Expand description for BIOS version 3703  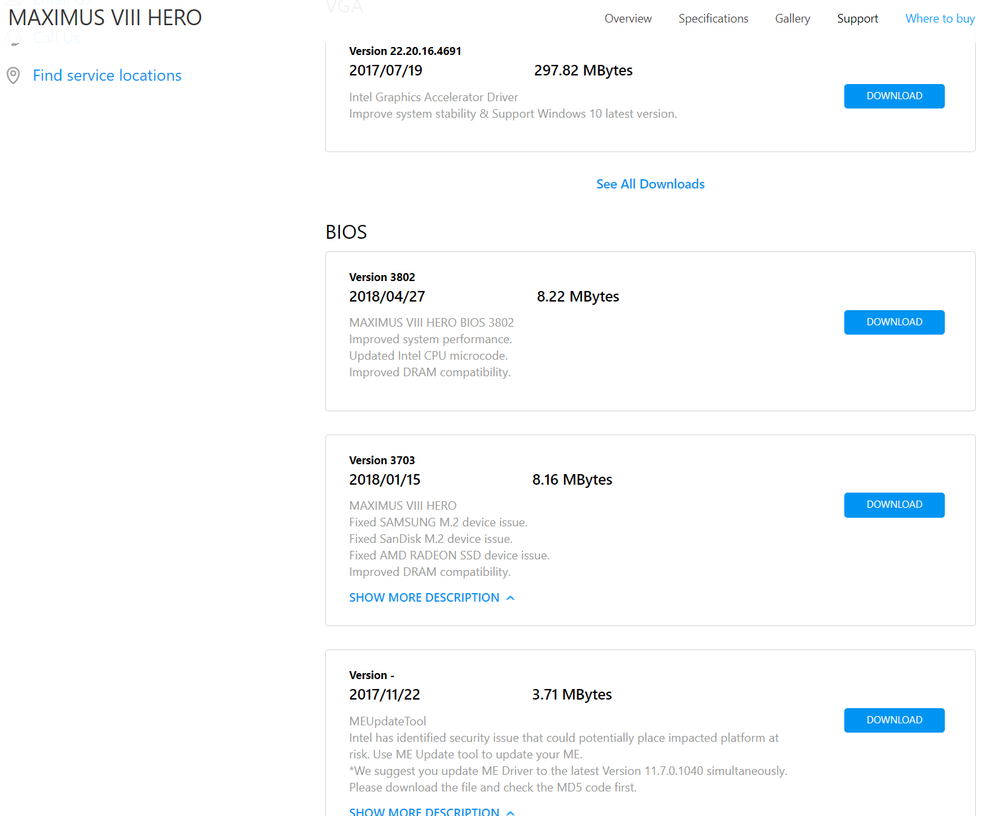point(431,598)
